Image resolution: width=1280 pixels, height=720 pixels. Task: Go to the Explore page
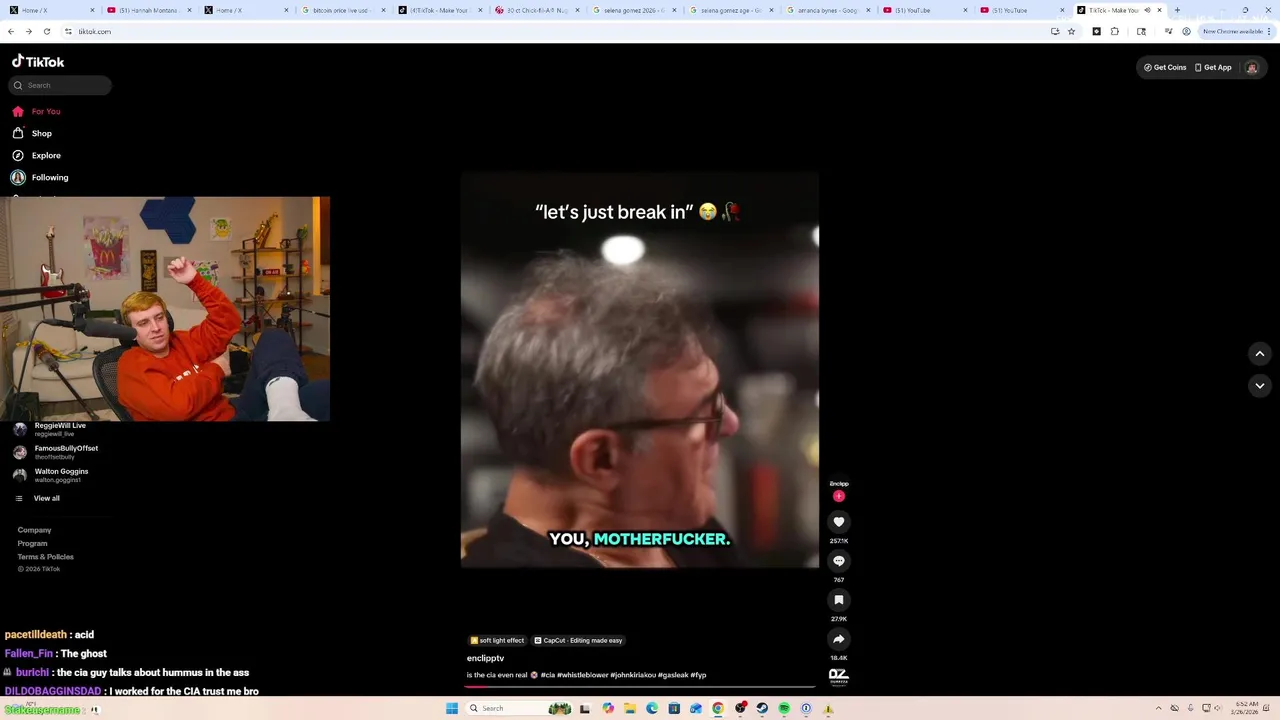point(37,155)
